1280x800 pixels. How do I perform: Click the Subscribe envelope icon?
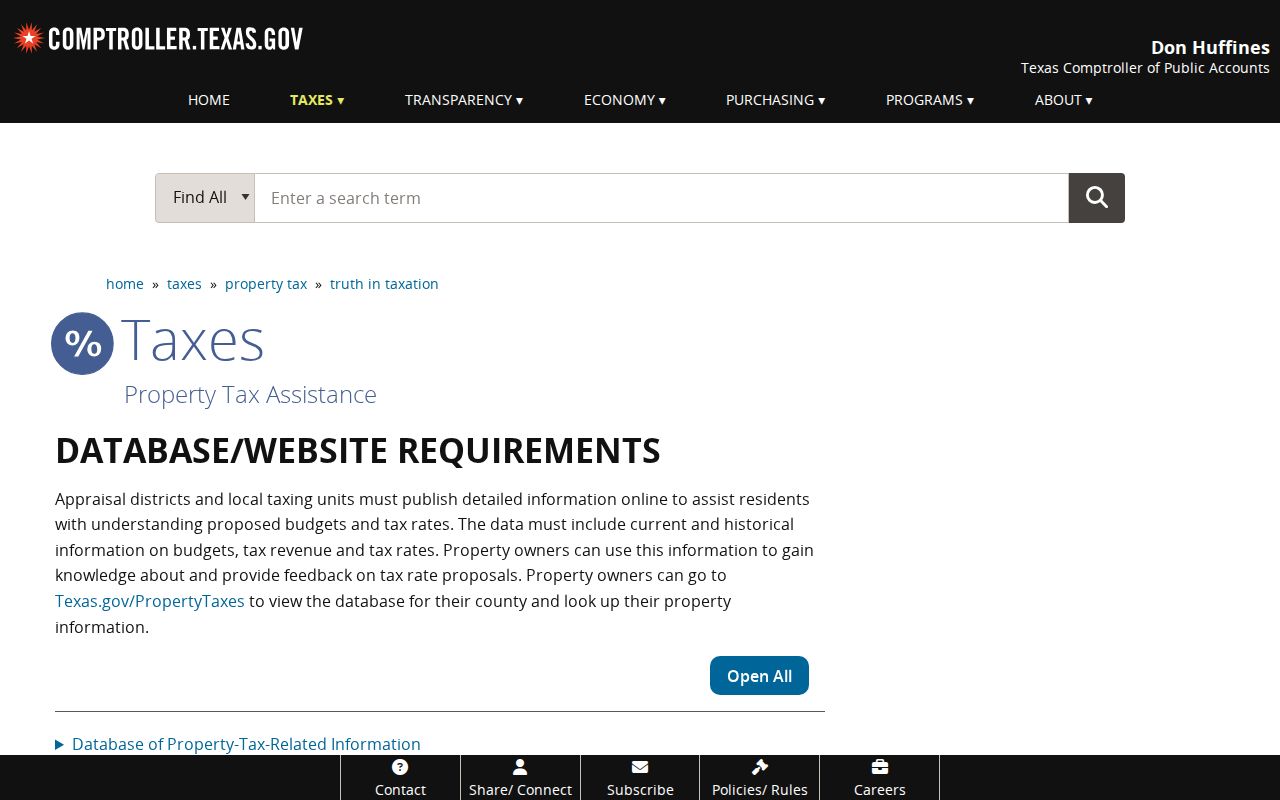click(640, 767)
